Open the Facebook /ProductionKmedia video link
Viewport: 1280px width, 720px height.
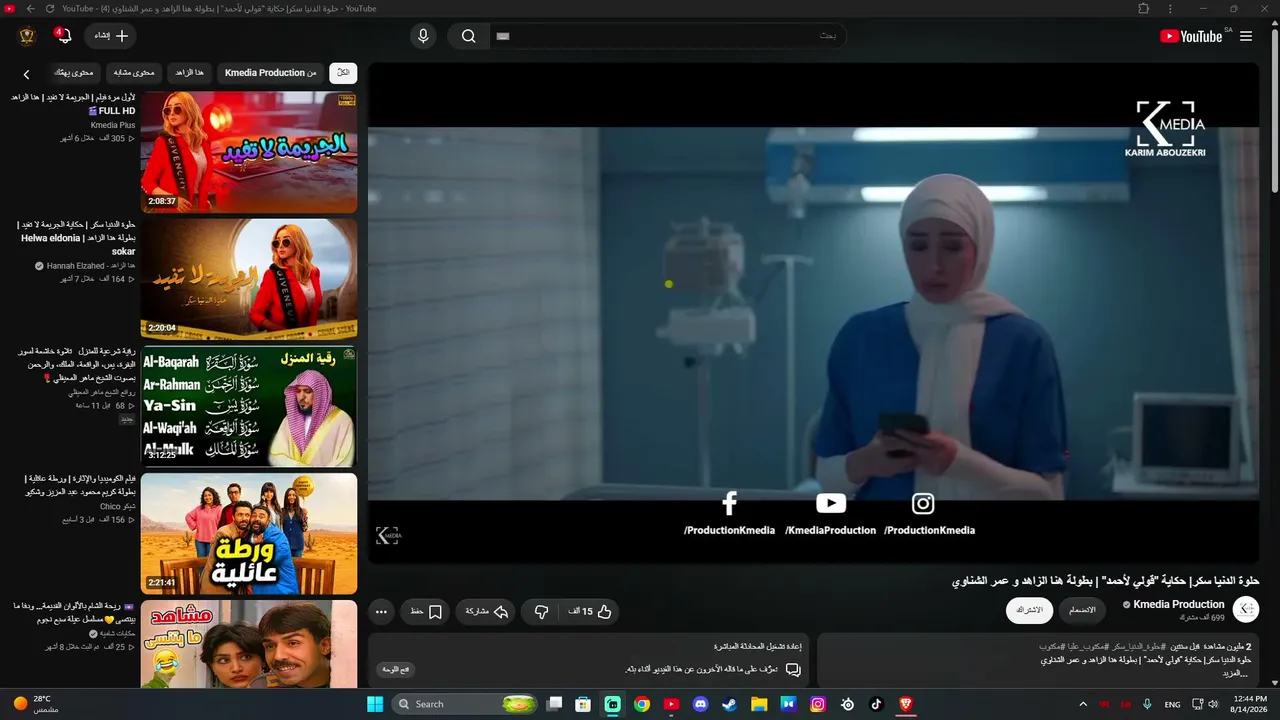[x=729, y=514]
